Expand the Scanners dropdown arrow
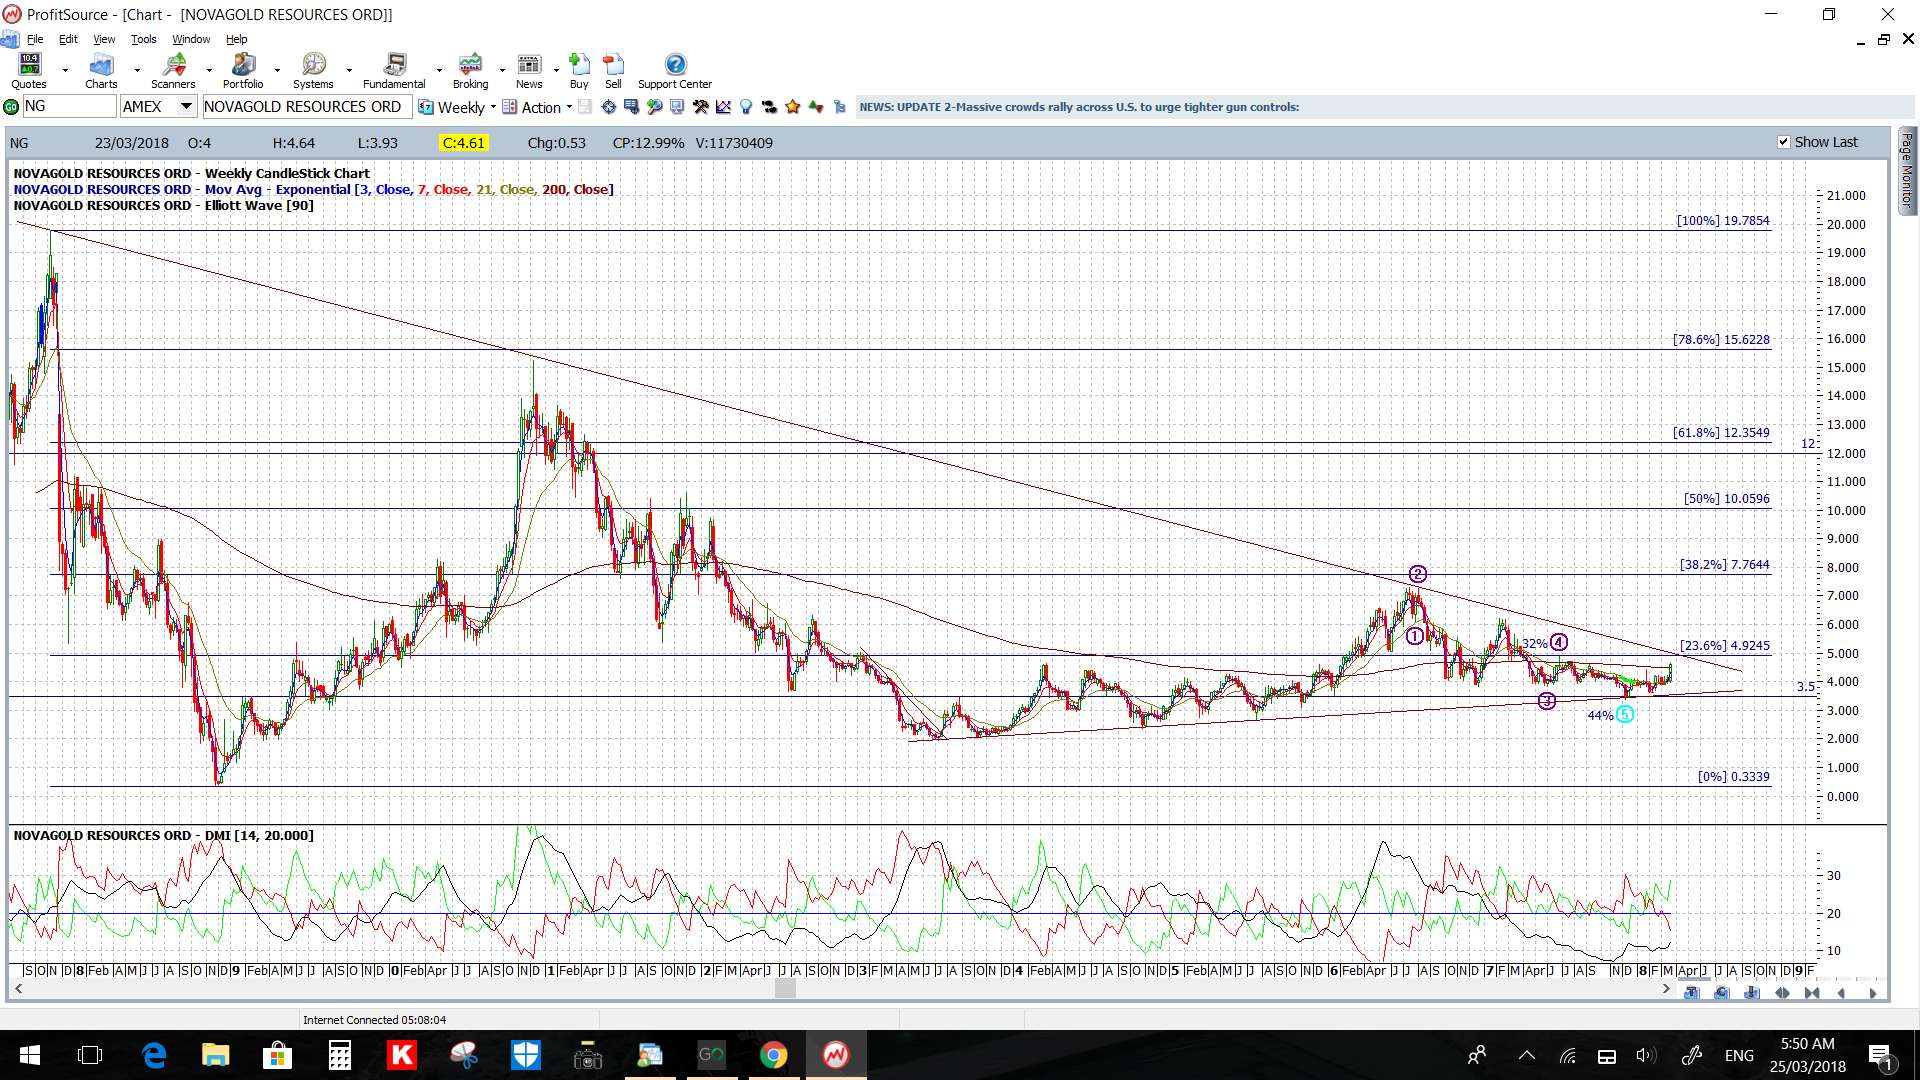 [209, 71]
